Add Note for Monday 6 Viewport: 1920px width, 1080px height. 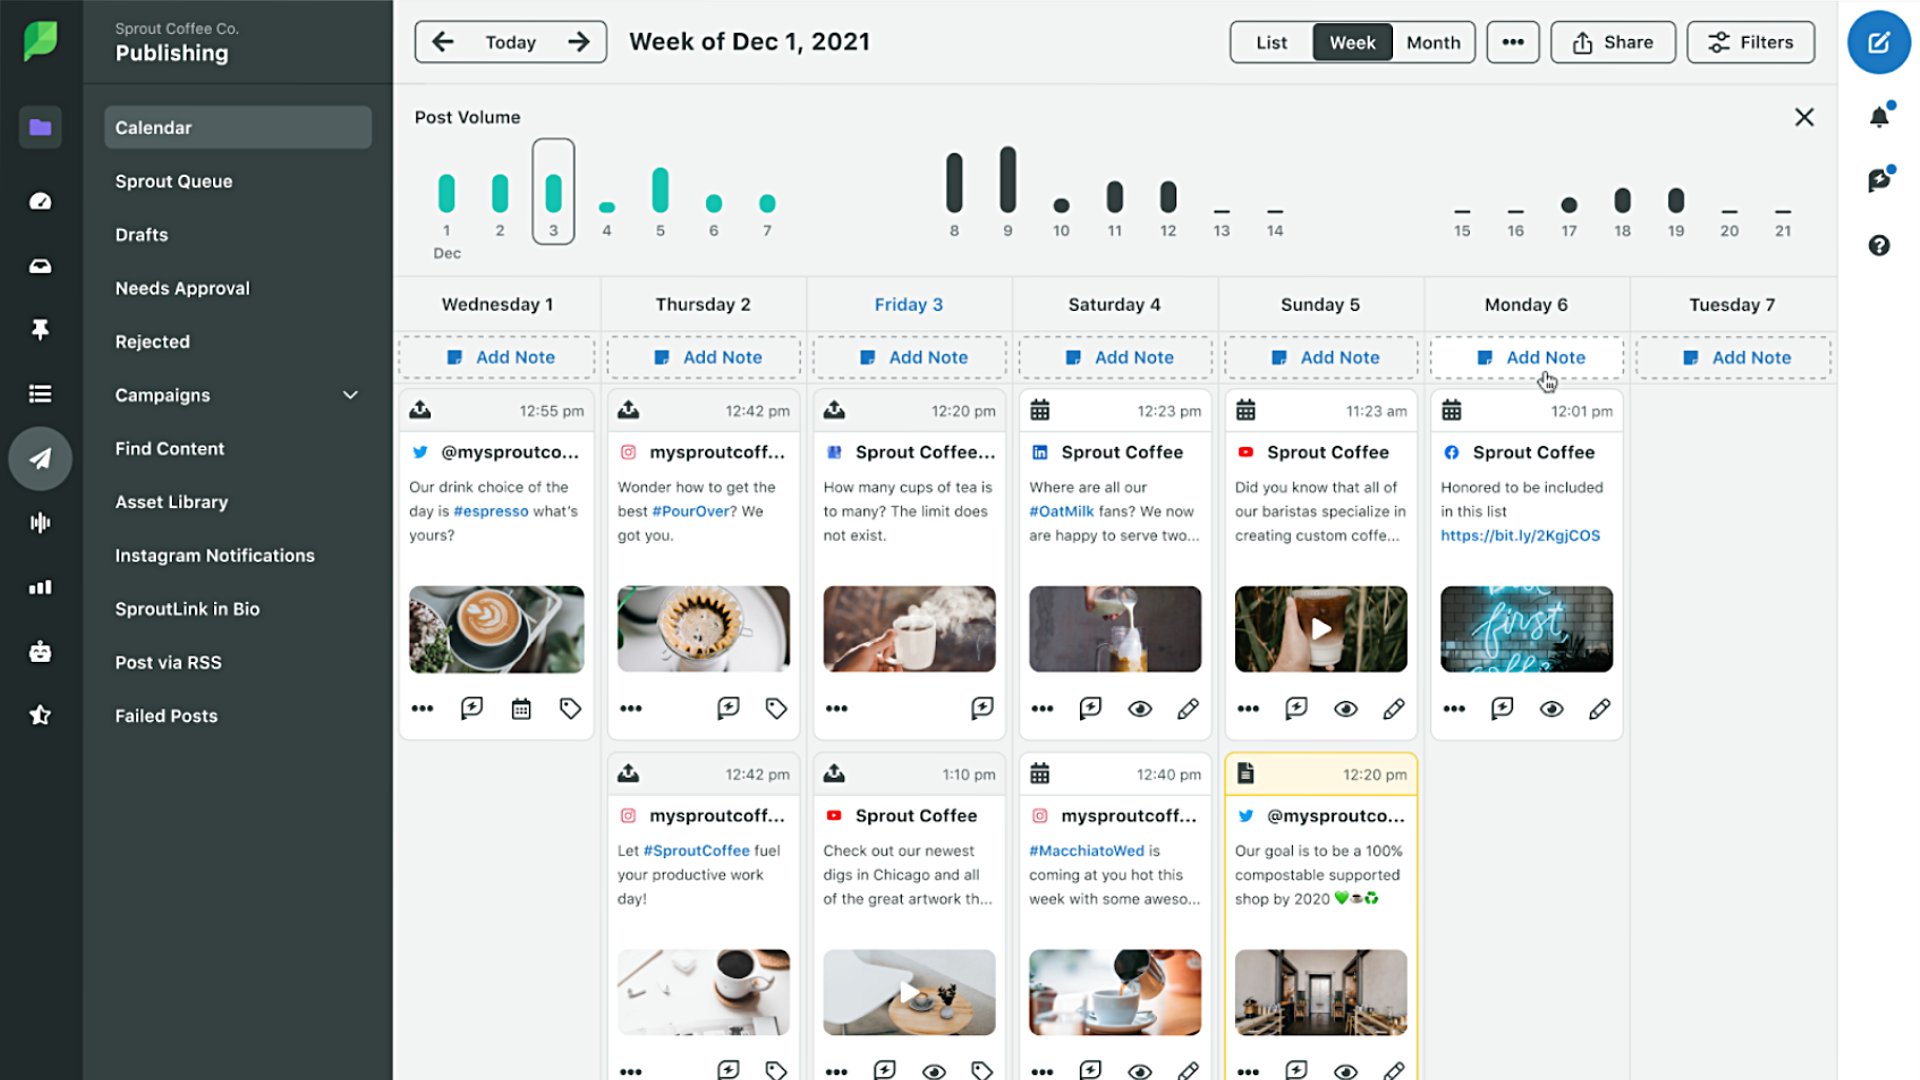tap(1527, 357)
